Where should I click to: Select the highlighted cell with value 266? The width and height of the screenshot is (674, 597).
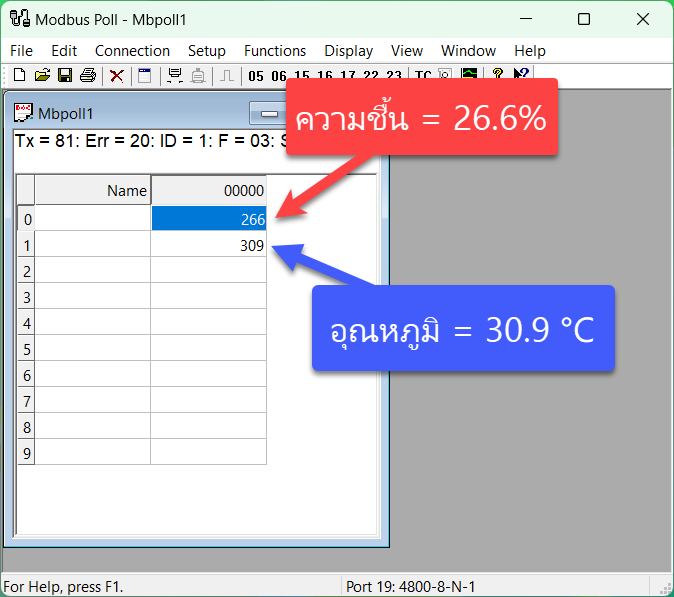click(x=208, y=219)
